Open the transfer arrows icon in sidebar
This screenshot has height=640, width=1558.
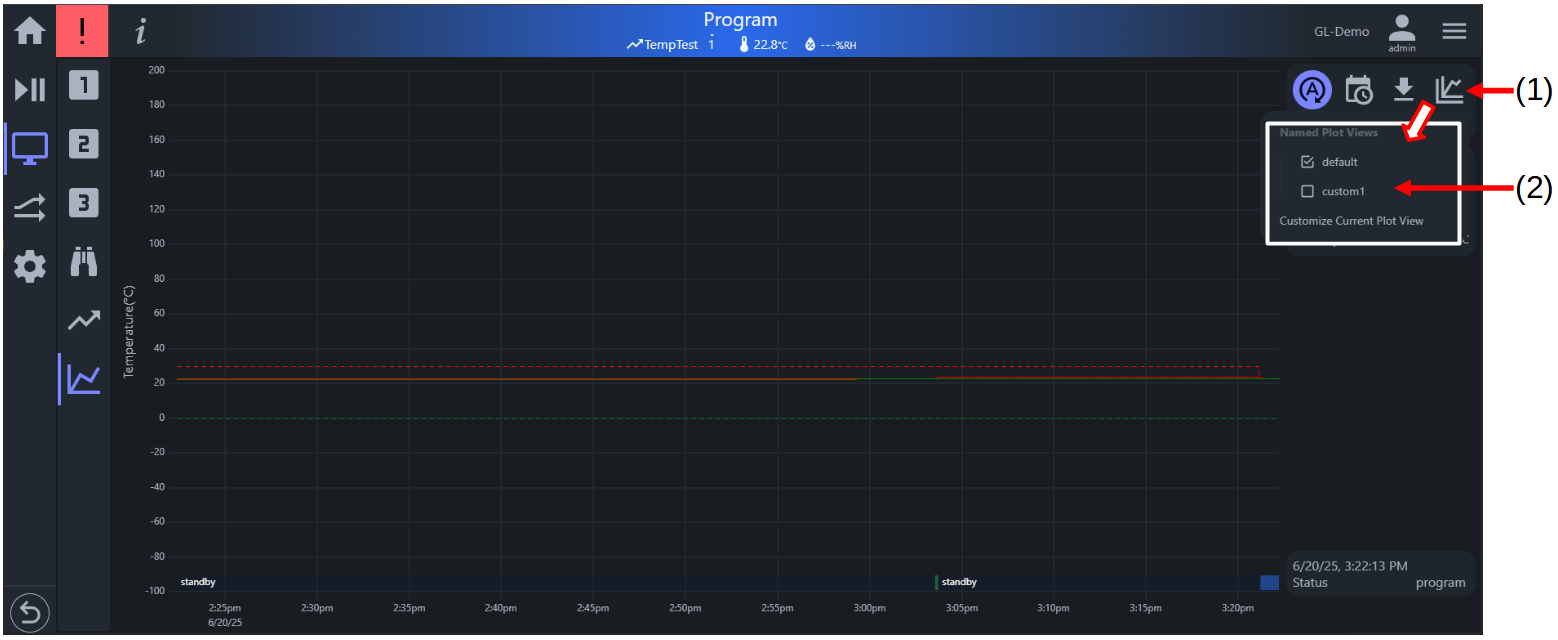pos(29,208)
